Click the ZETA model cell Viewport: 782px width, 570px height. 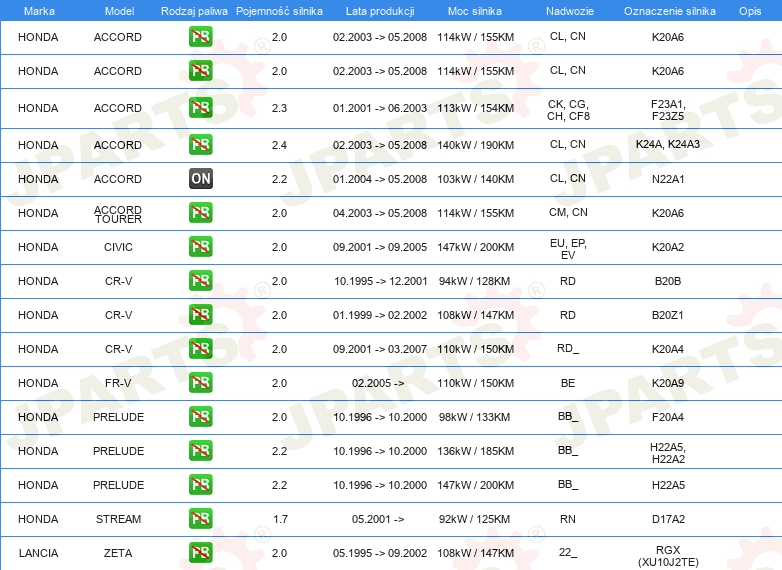click(118, 553)
